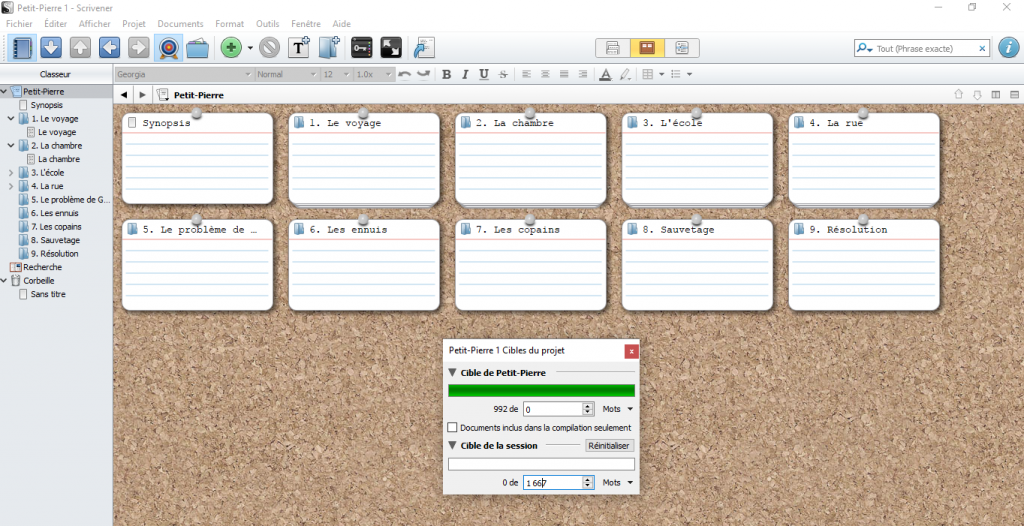Enter full screen composition mode icon
This screenshot has height=526, width=1024.
391,48
